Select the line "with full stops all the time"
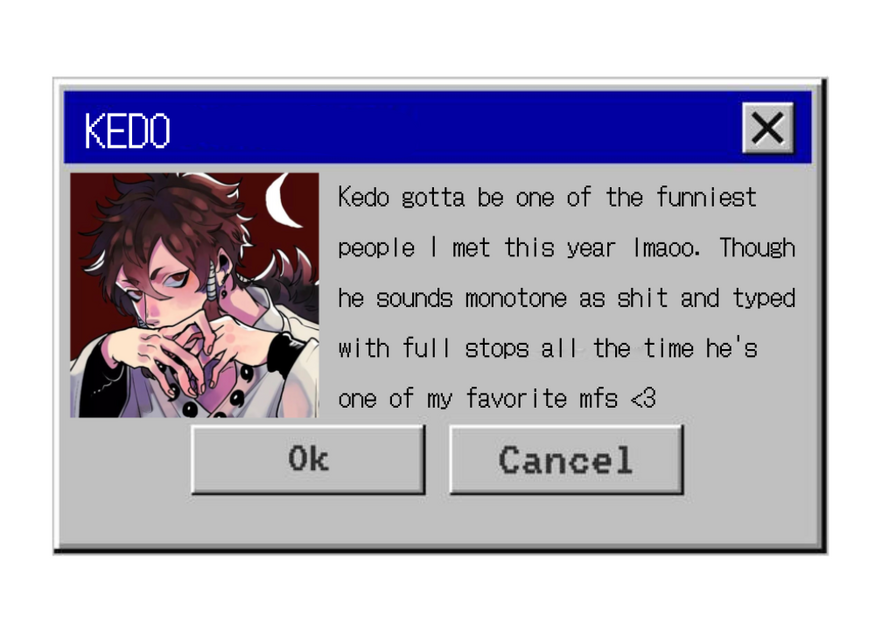 pos(516,348)
